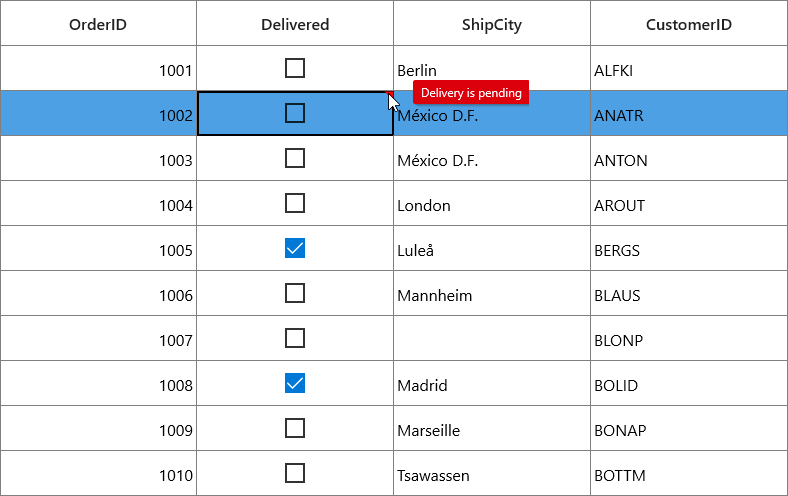Toggle the Delivered checkbox in row 1002
The height and width of the screenshot is (496, 788).
point(294,113)
